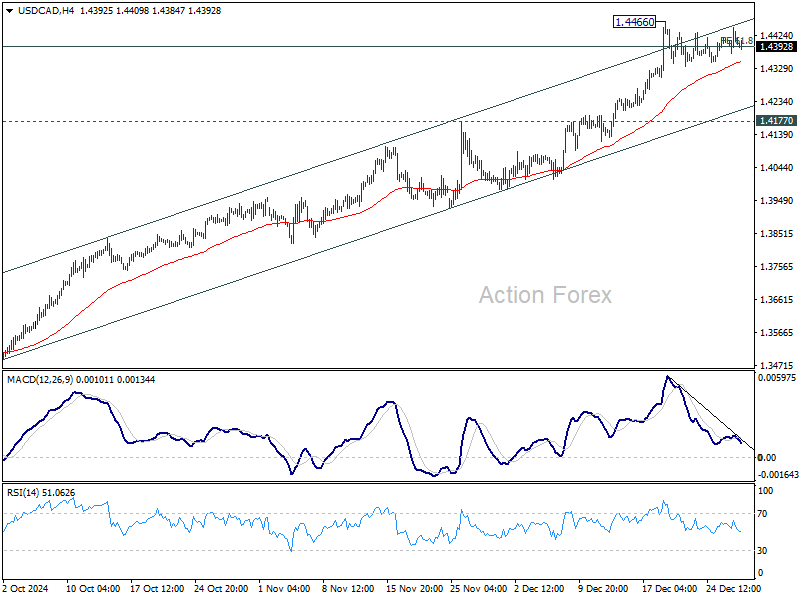Click the 1.39490 price axis label

[777, 201]
